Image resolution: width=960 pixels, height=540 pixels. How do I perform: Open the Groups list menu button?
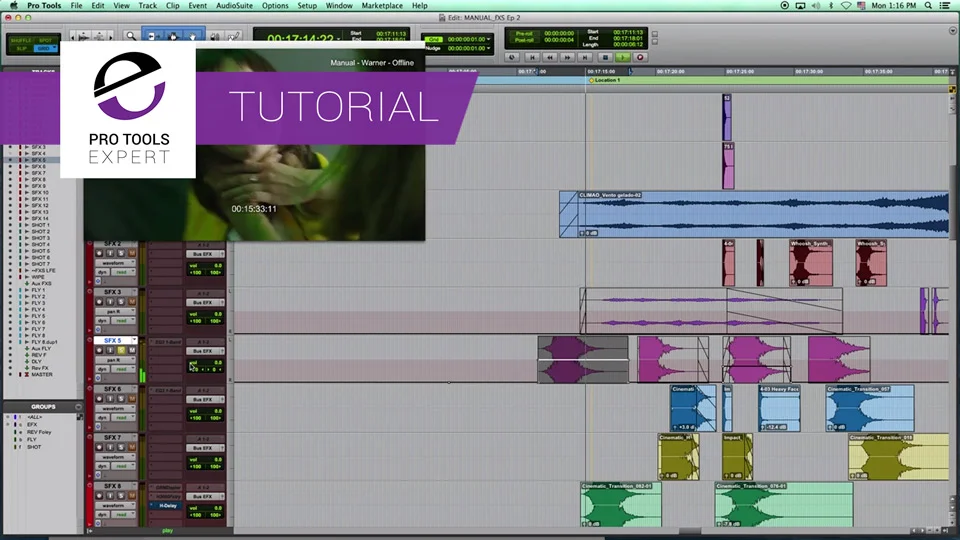[78, 407]
